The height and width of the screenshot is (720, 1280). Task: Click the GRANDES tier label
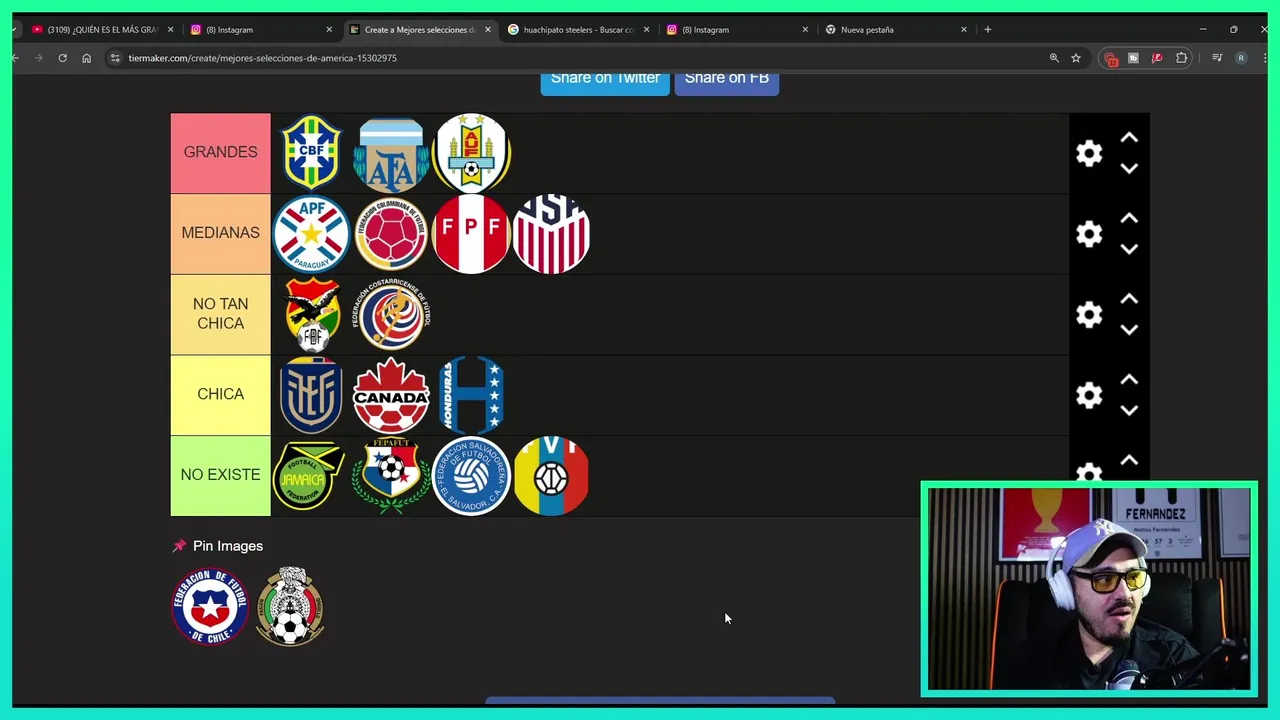220,153
